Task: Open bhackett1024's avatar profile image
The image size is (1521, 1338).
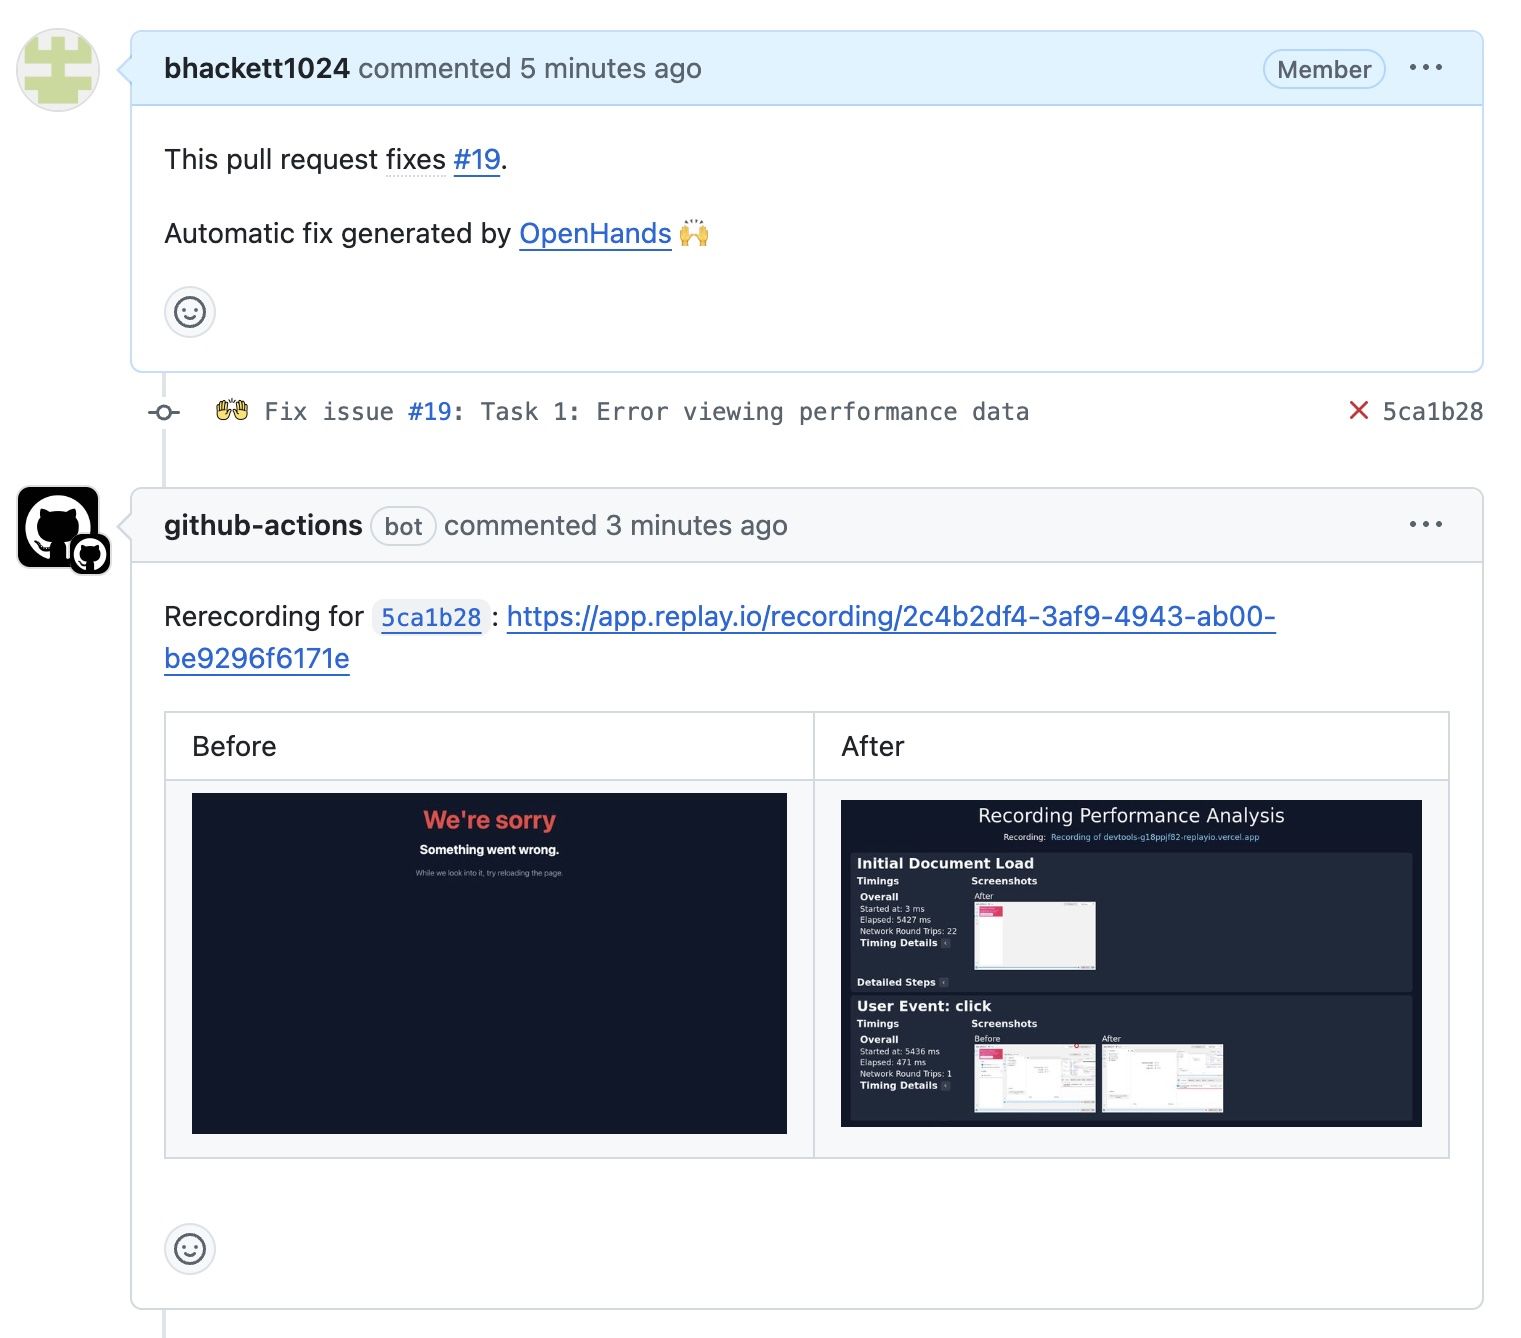Action: pos(58,70)
